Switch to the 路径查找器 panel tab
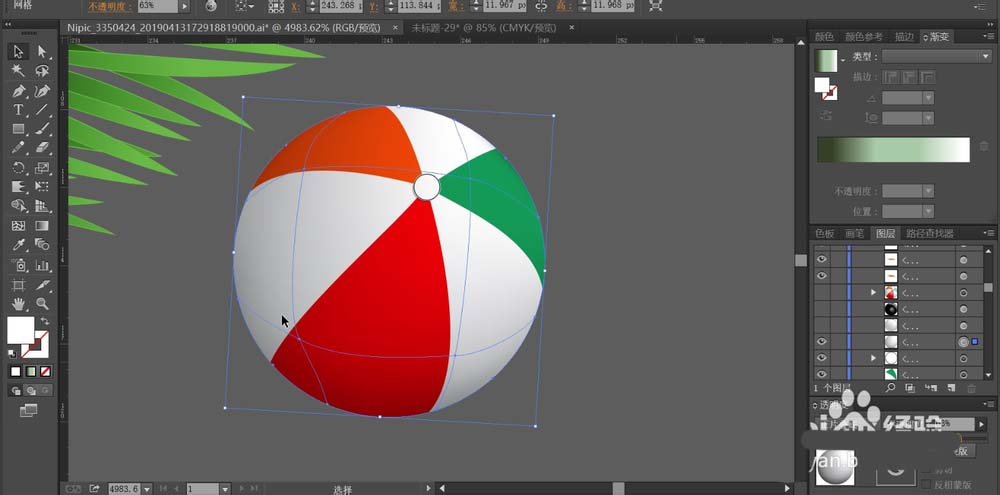This screenshot has height=495, width=1000. click(930, 233)
